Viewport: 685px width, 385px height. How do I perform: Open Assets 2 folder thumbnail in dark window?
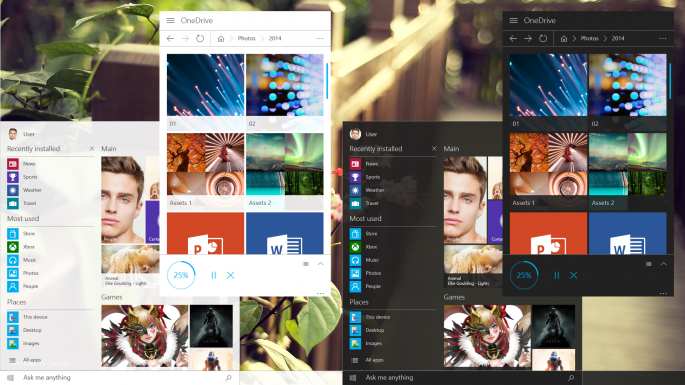pos(627,170)
